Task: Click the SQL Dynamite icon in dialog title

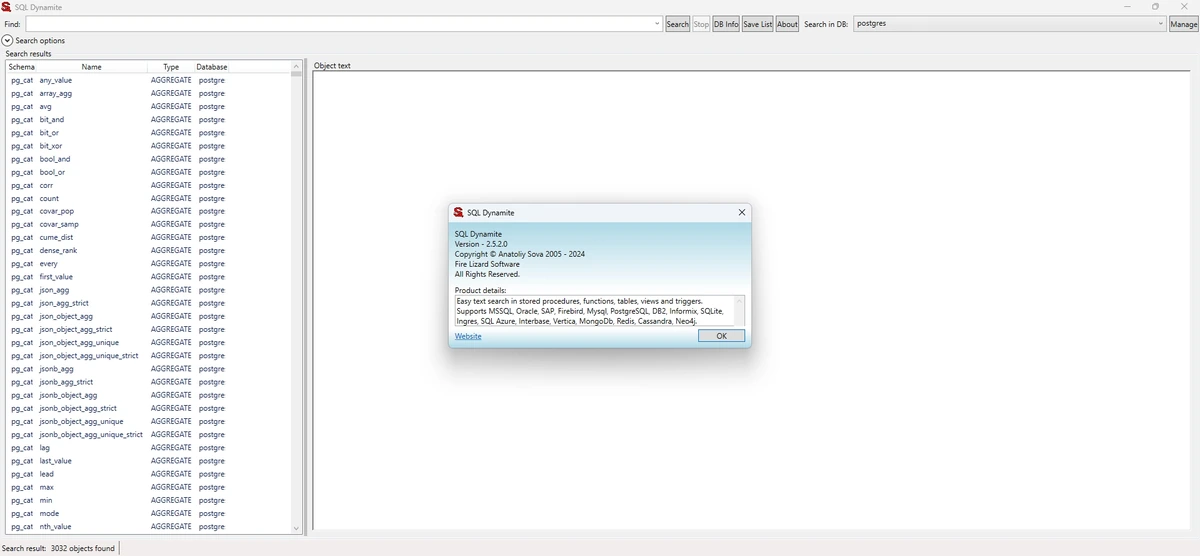Action: [458, 212]
